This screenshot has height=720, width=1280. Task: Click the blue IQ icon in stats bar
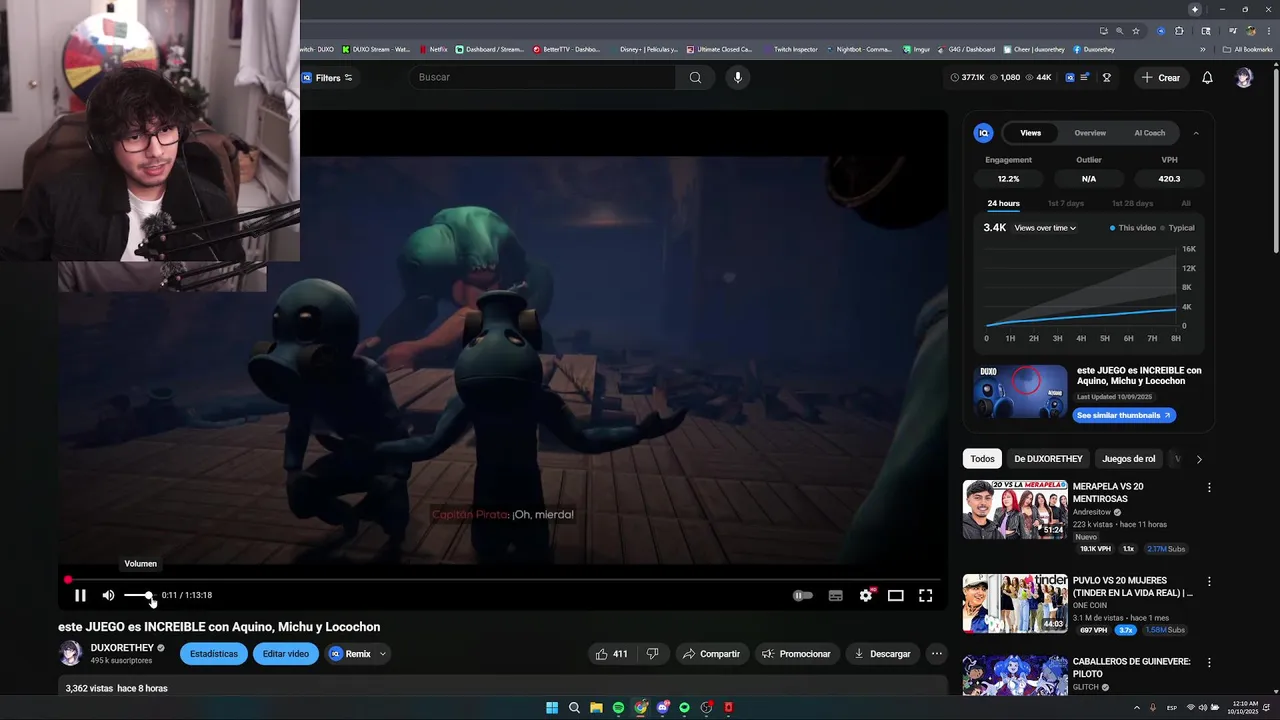click(1070, 77)
